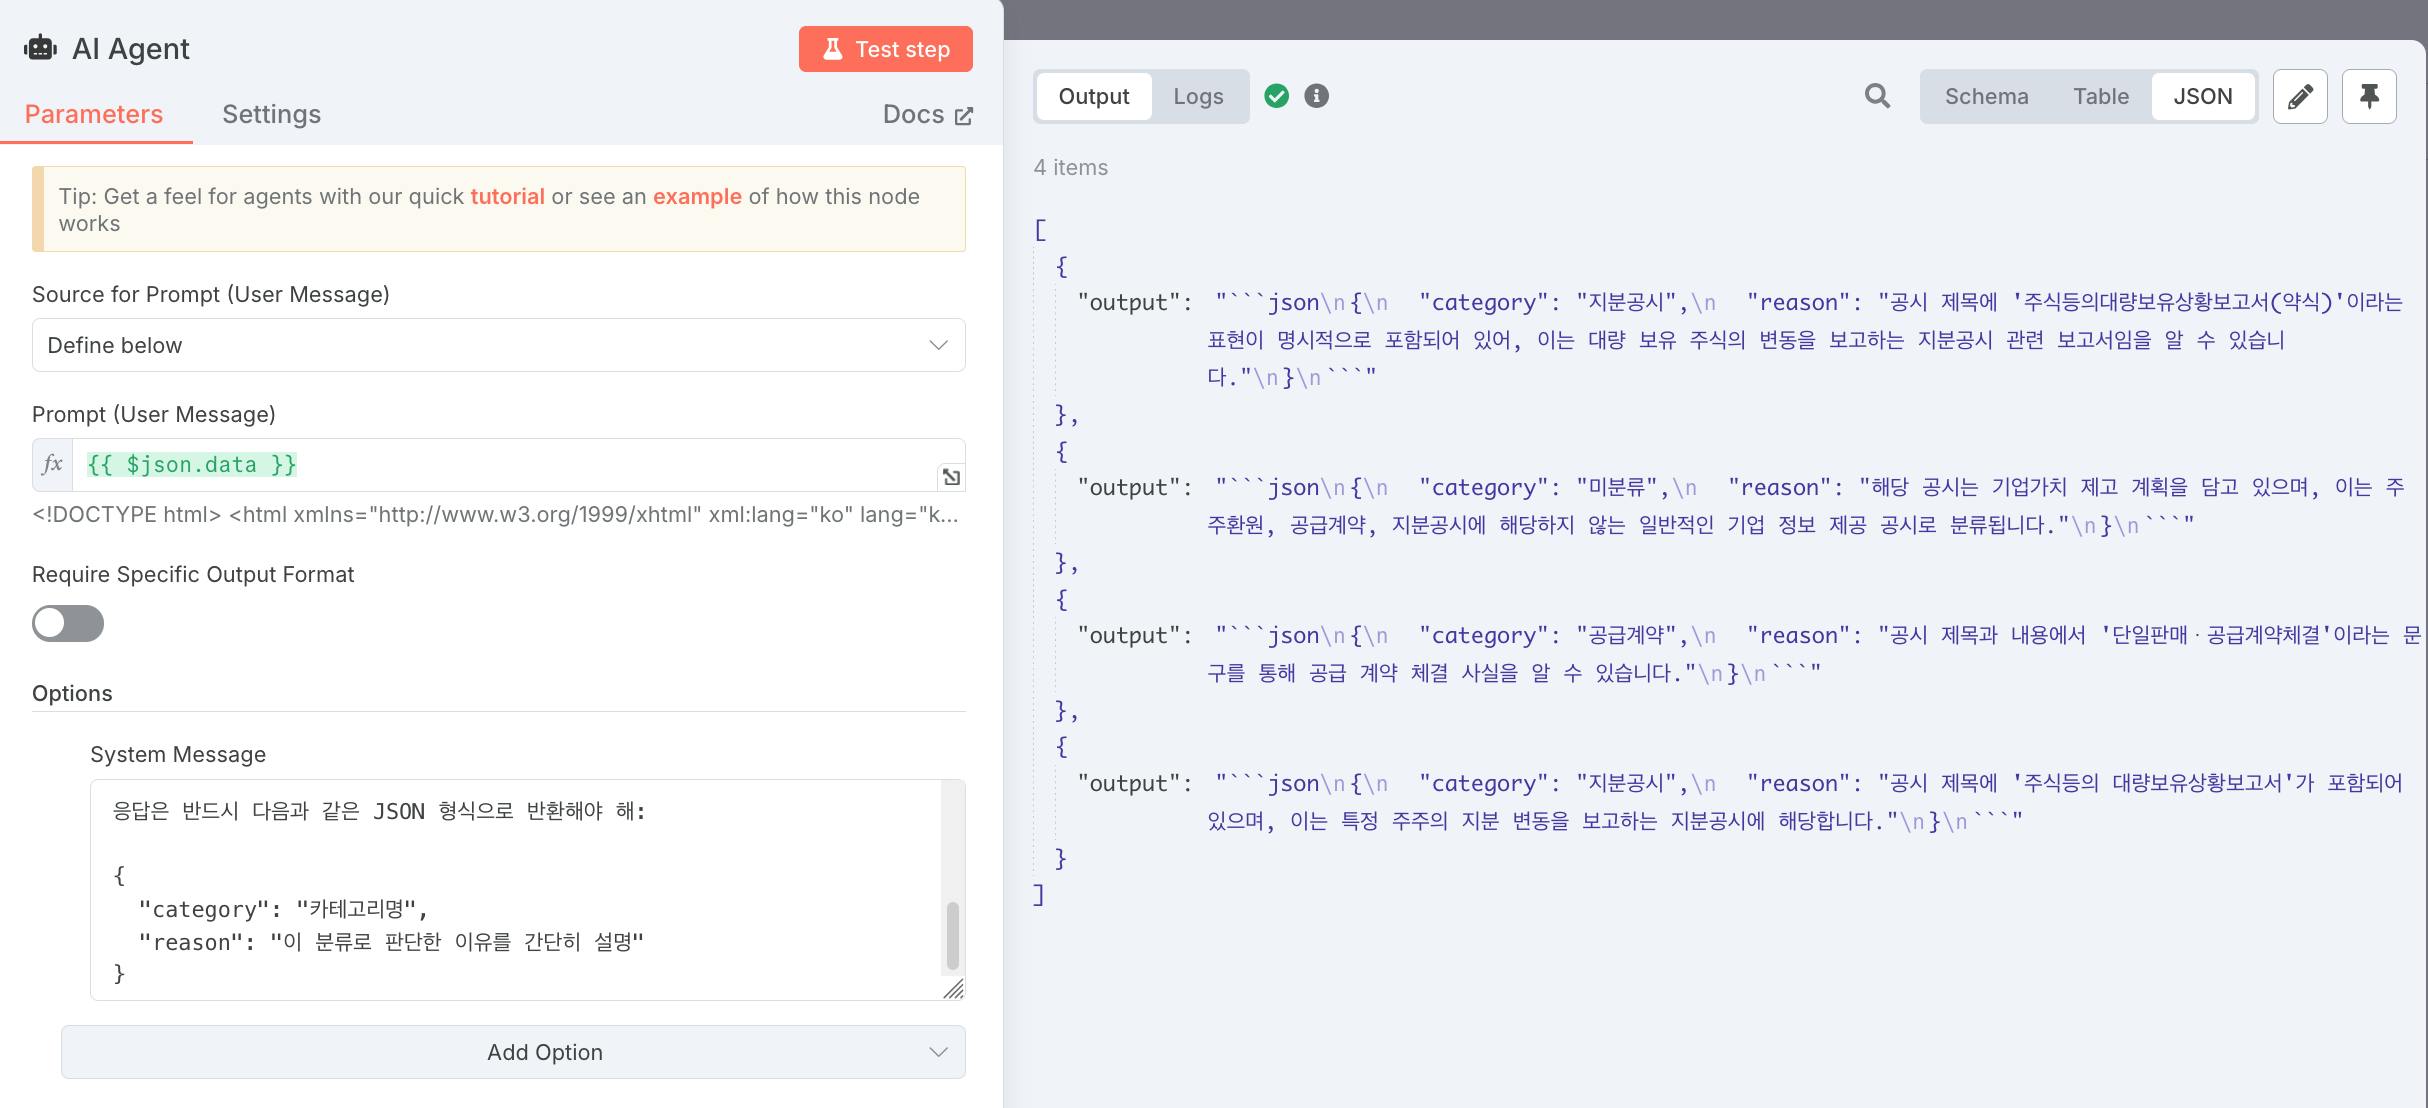Click the DOCTYPE html preview text
2428x1108 pixels.
(496, 514)
